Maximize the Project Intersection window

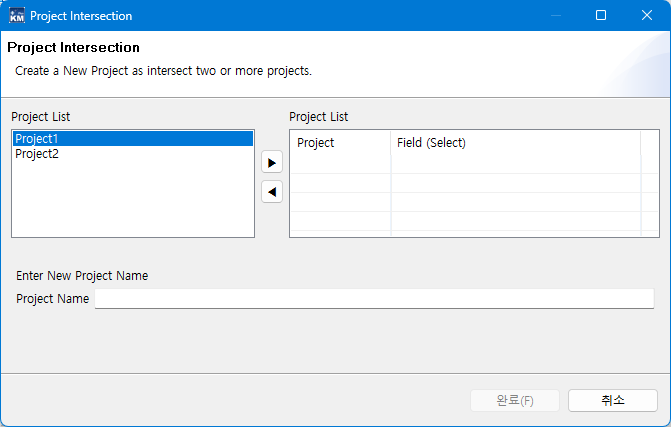(x=601, y=16)
